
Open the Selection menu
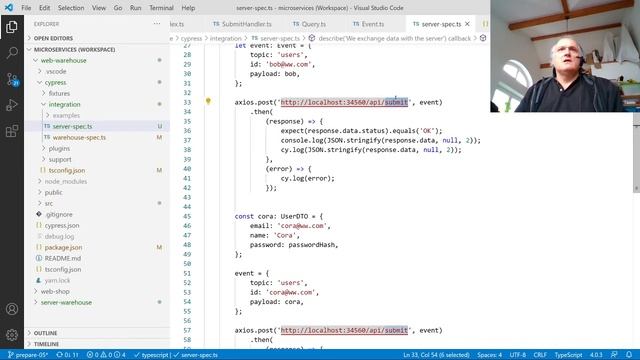71,8
